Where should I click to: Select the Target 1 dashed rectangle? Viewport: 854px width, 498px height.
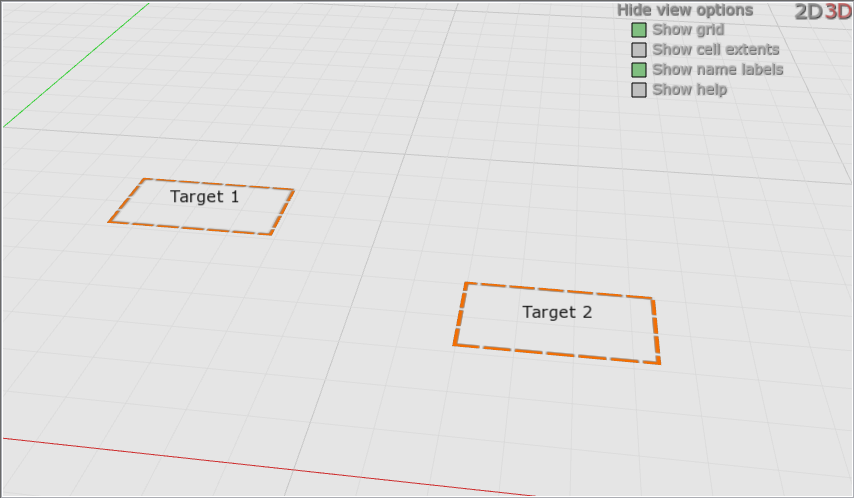tap(202, 207)
